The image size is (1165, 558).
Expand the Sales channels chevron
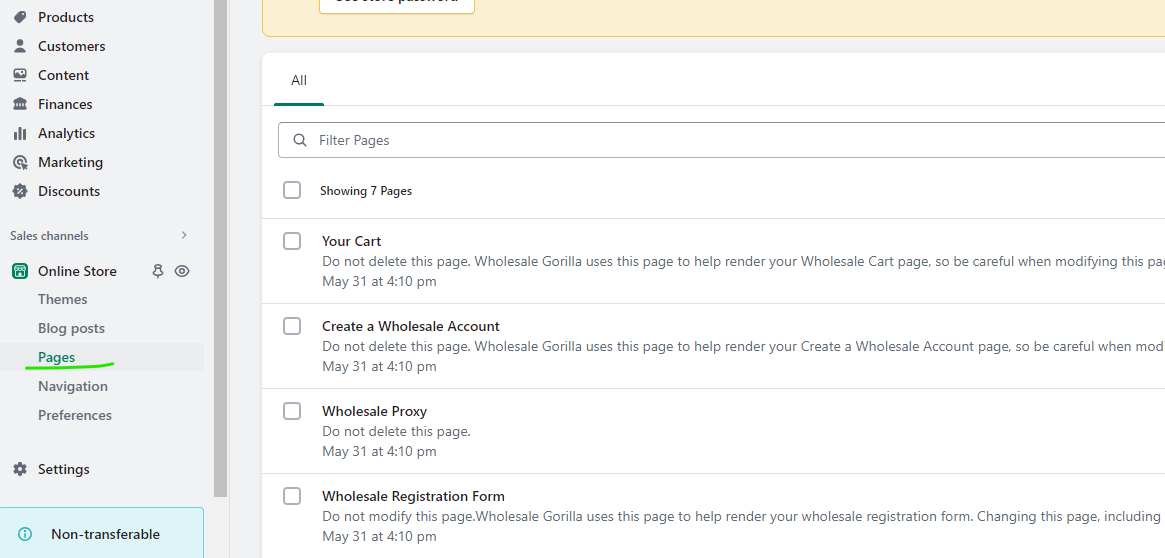point(184,236)
